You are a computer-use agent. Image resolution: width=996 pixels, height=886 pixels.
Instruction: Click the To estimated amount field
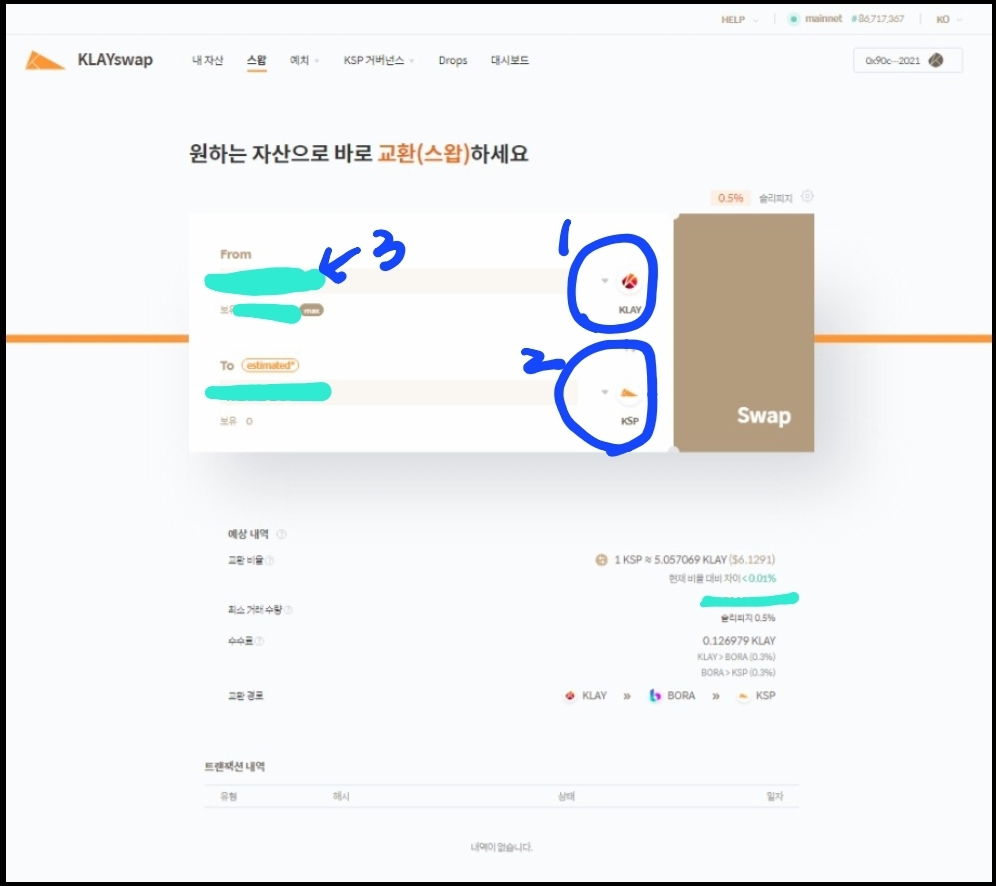[x=399, y=392]
